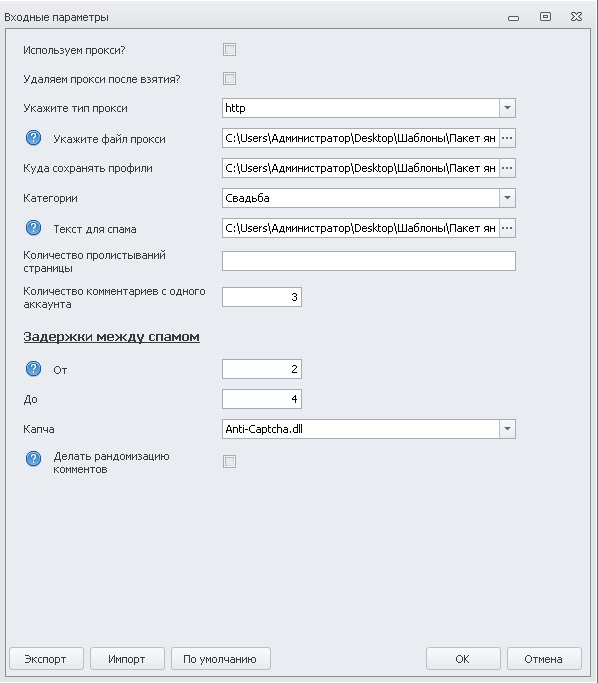598x683 pixels.
Task: Click the Количество пролистываний страницы input field
Action: (368, 261)
